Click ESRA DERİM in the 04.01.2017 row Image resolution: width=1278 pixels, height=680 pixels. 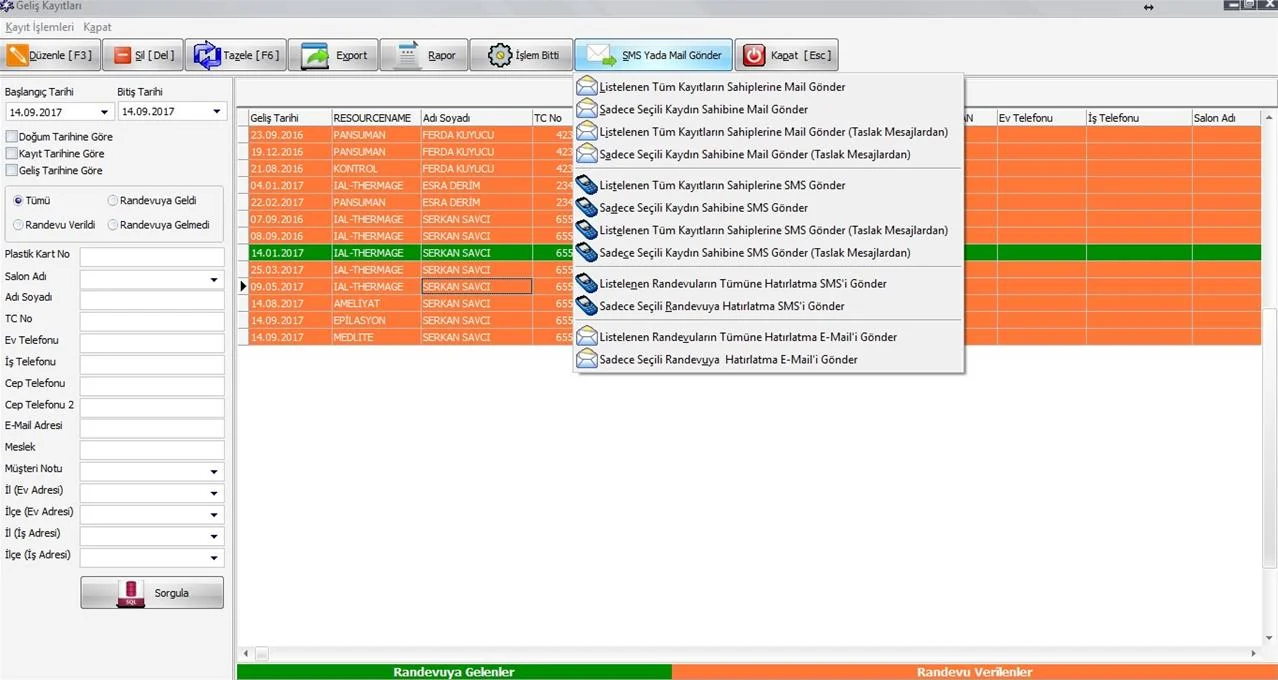476,186
